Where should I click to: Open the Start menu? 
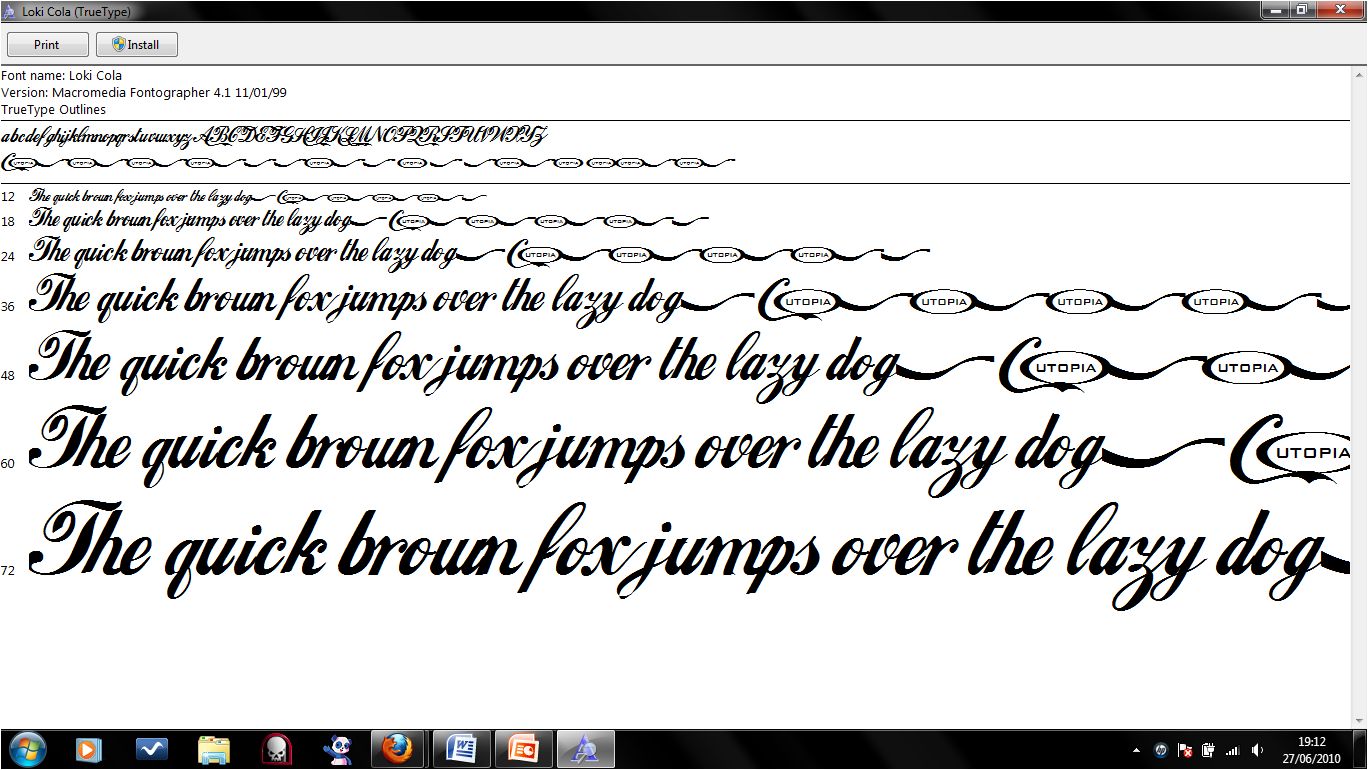(27, 748)
